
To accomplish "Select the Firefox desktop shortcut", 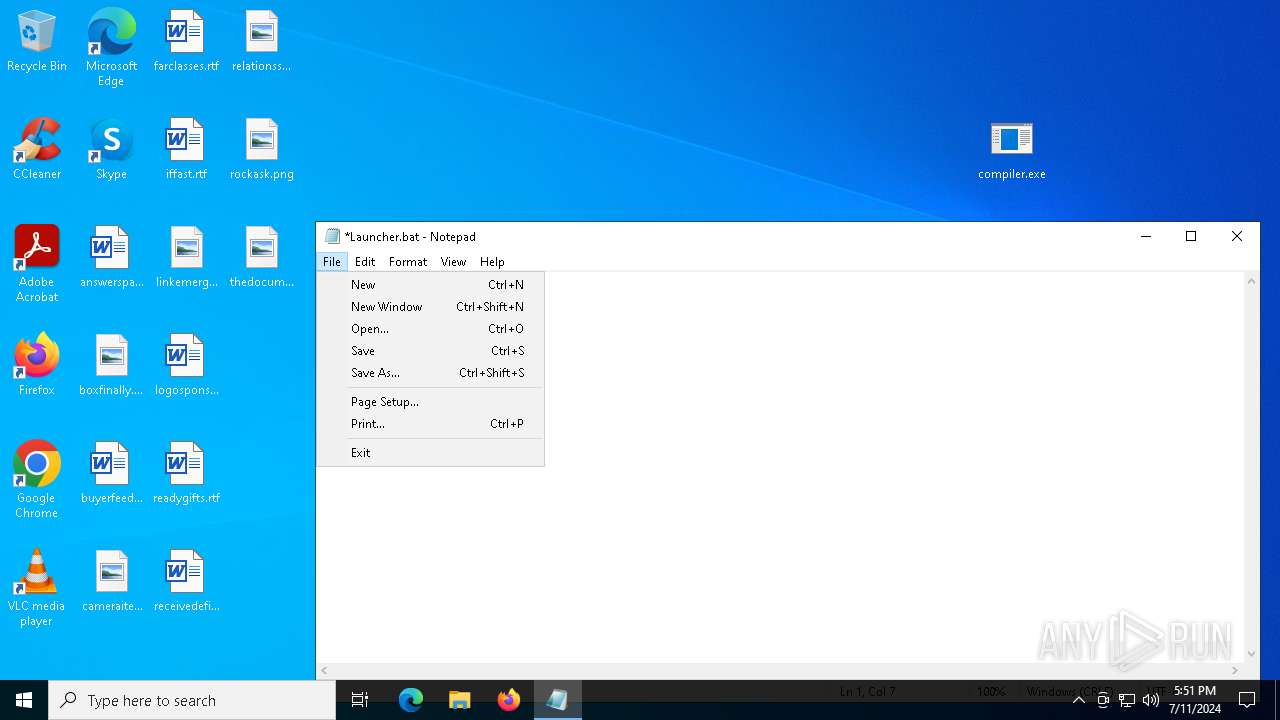I will coord(37,366).
